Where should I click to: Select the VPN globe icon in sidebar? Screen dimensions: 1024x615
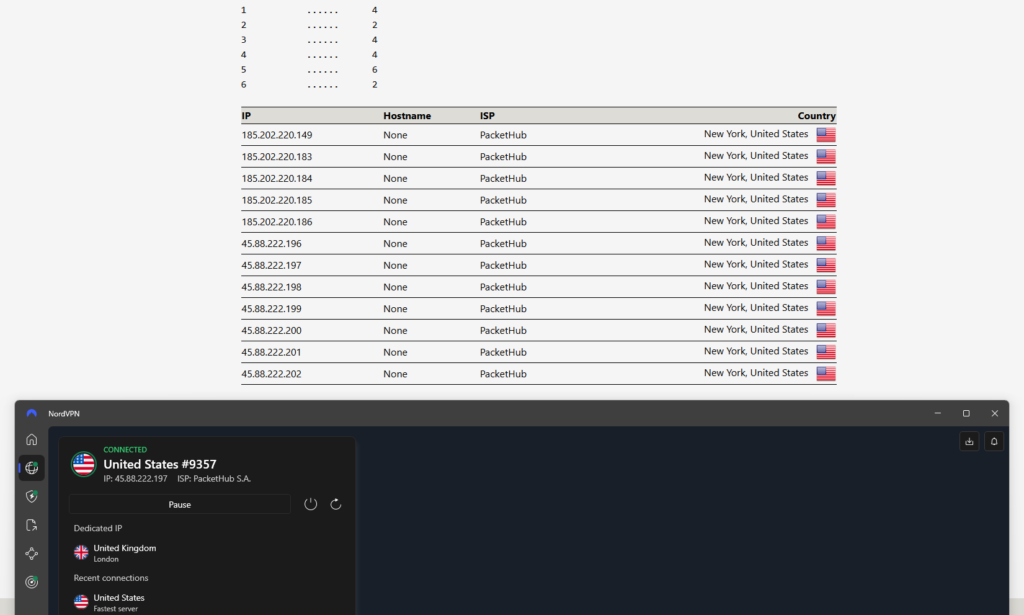31,468
